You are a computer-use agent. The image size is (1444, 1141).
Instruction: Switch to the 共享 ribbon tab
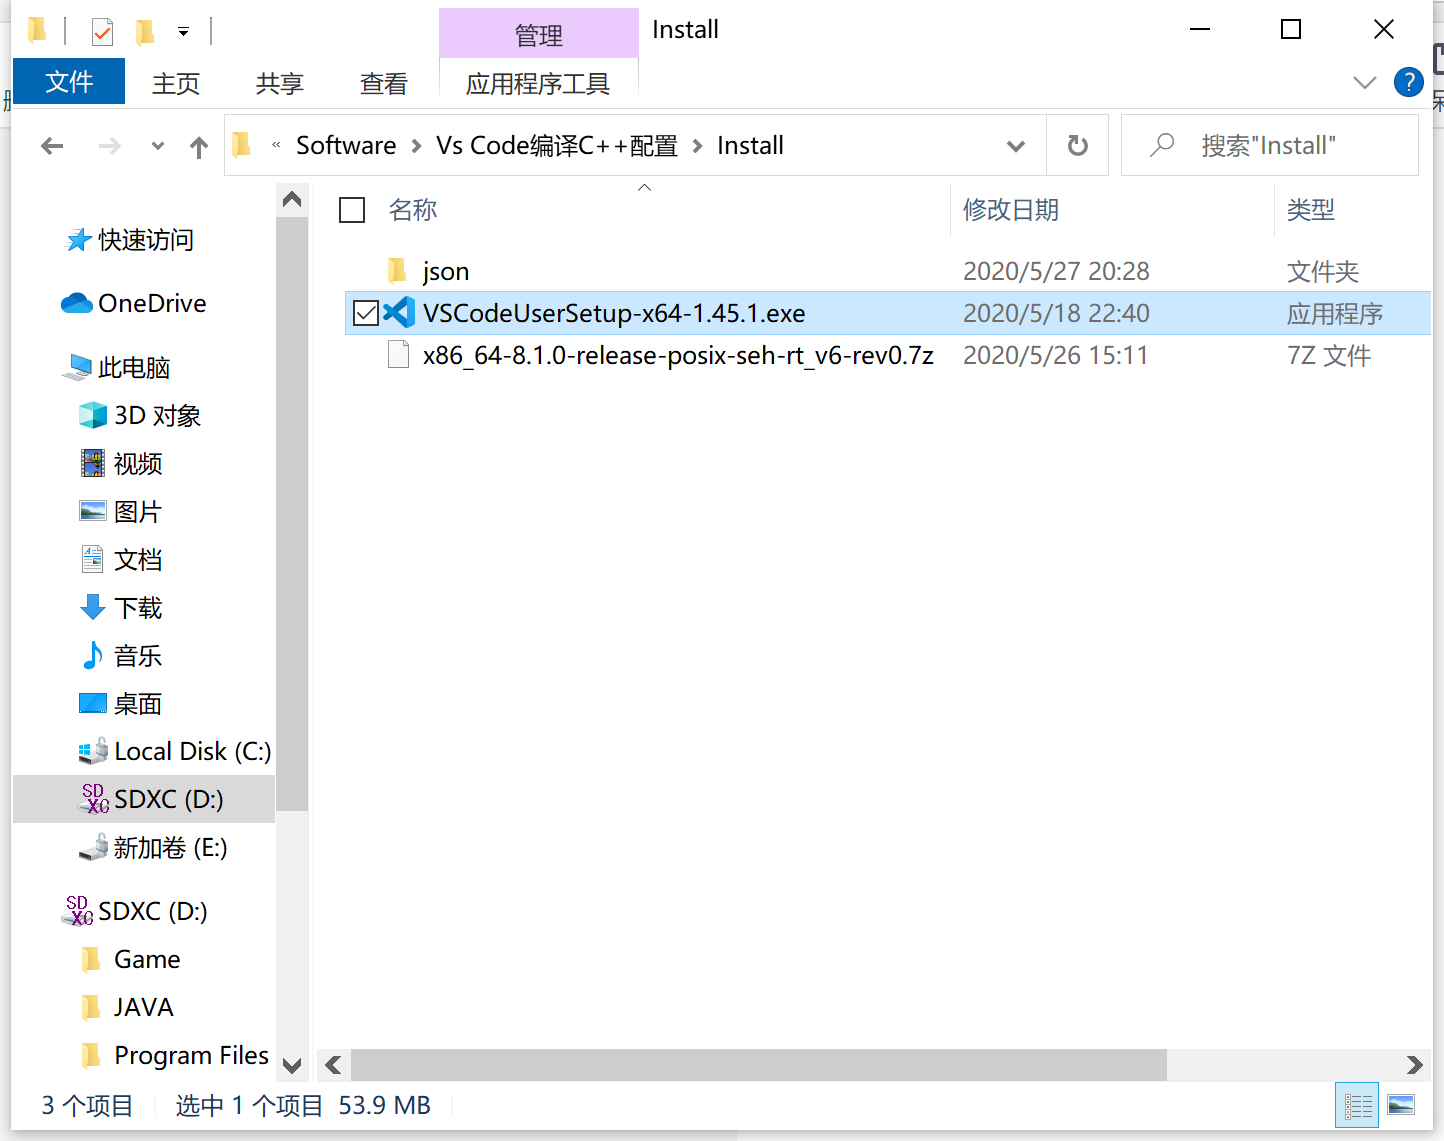[x=280, y=83]
